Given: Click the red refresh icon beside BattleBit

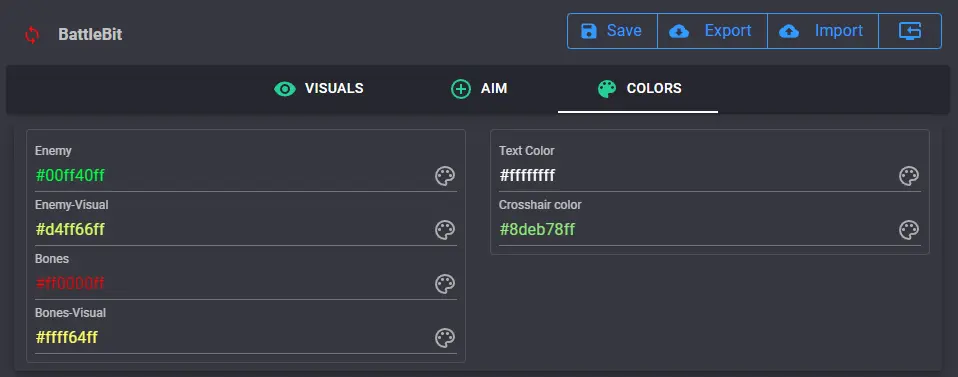Looking at the screenshot, I should click(x=32, y=35).
